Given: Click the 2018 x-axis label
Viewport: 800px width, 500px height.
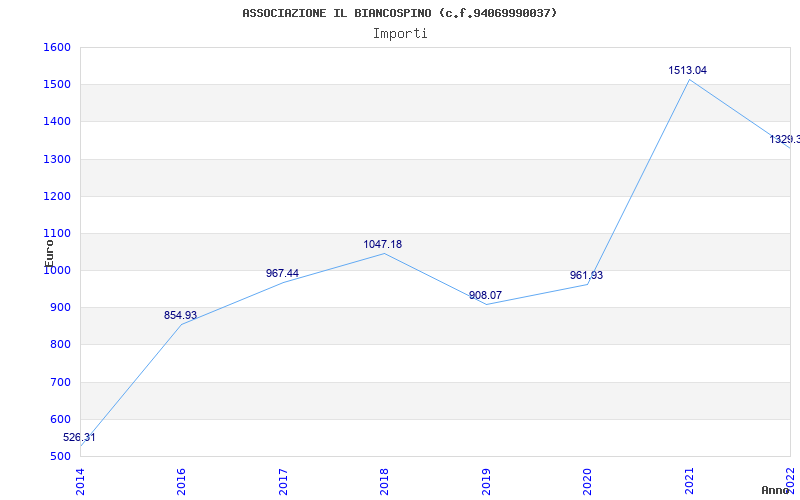Looking at the screenshot, I should 384,482.
